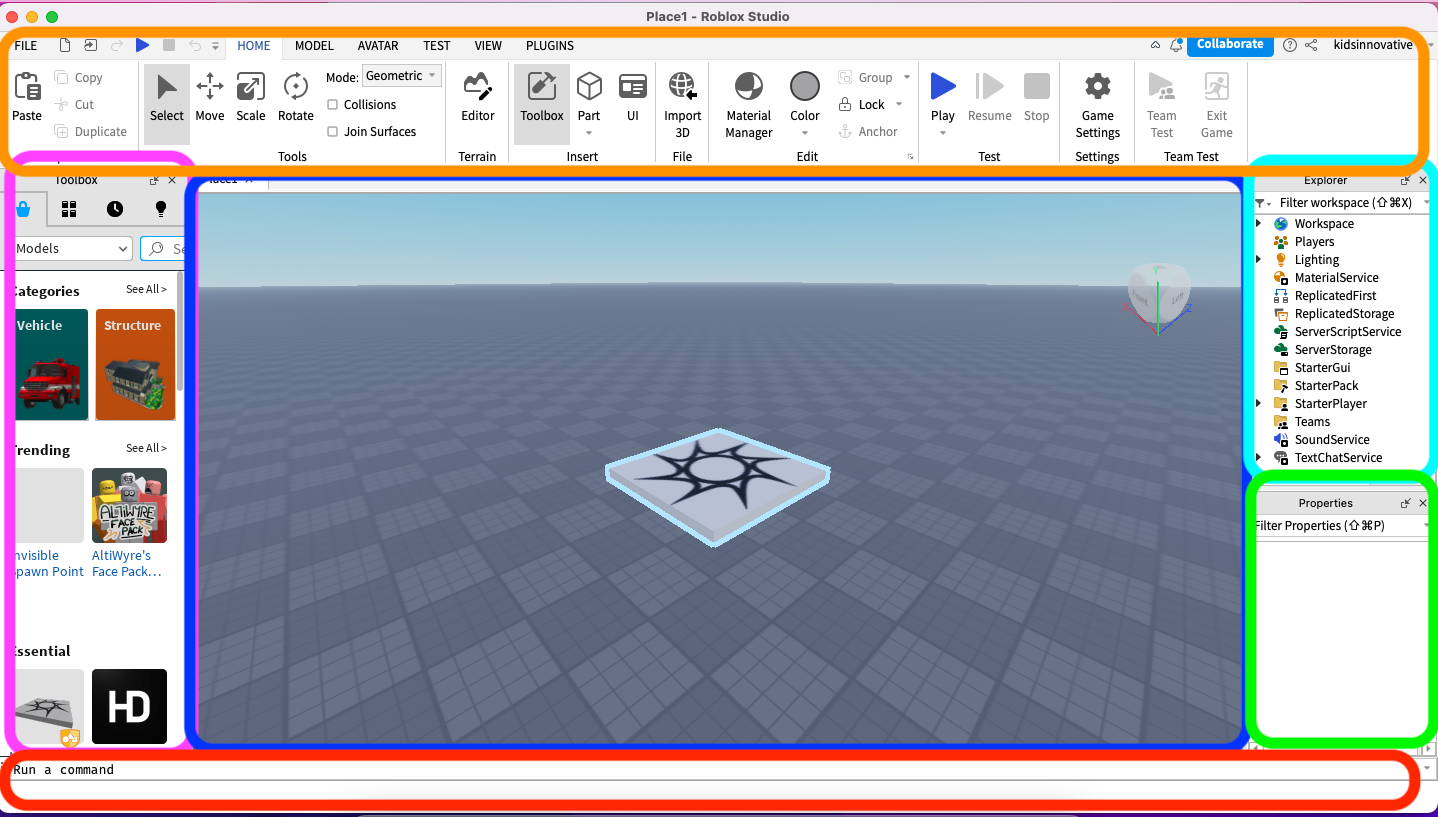Open the Toolbox Recent clock tab
1438x817 pixels.
pos(115,209)
